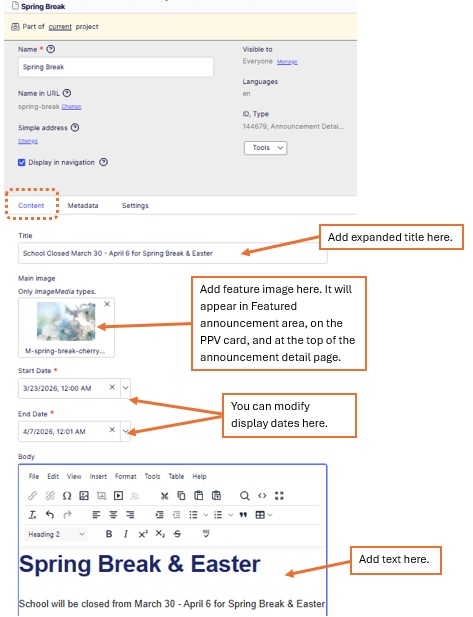Click the Change link under Simple address

[28, 141]
